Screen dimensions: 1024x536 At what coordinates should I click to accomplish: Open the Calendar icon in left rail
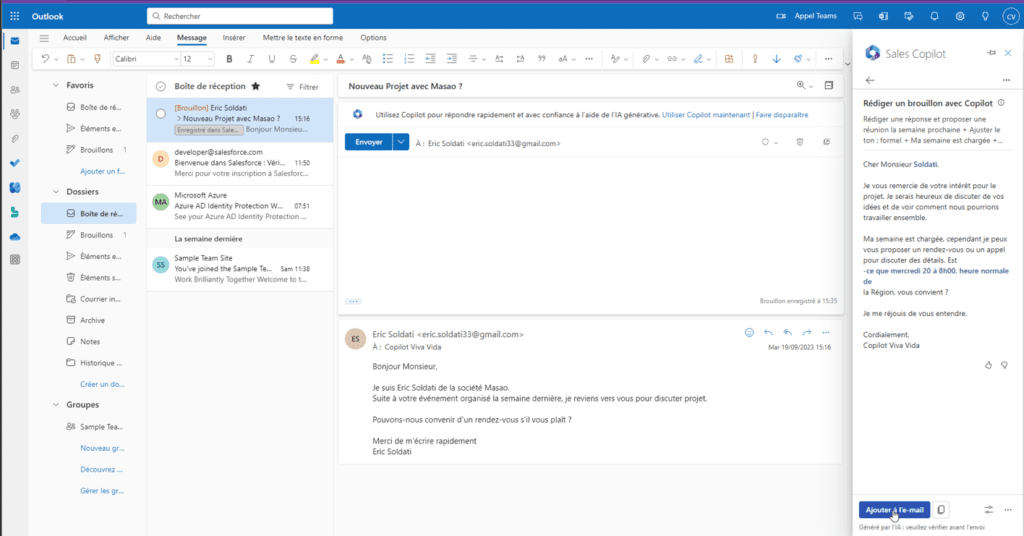tap(15, 65)
